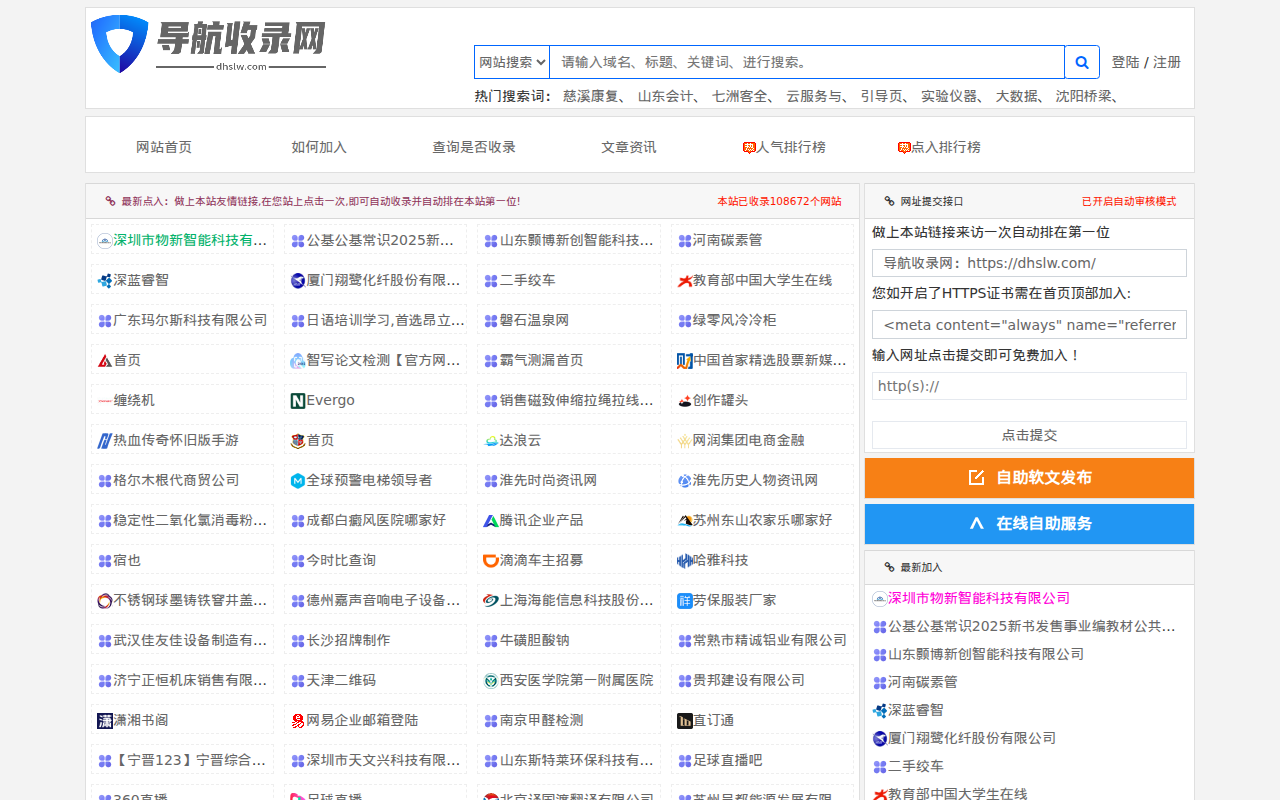
Task: Open 足球直播吧 link
Action: click(728, 760)
